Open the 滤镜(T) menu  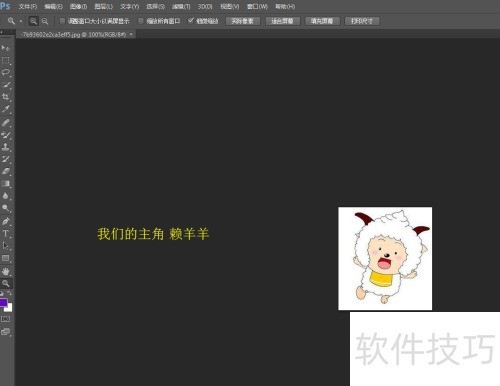(181, 7)
